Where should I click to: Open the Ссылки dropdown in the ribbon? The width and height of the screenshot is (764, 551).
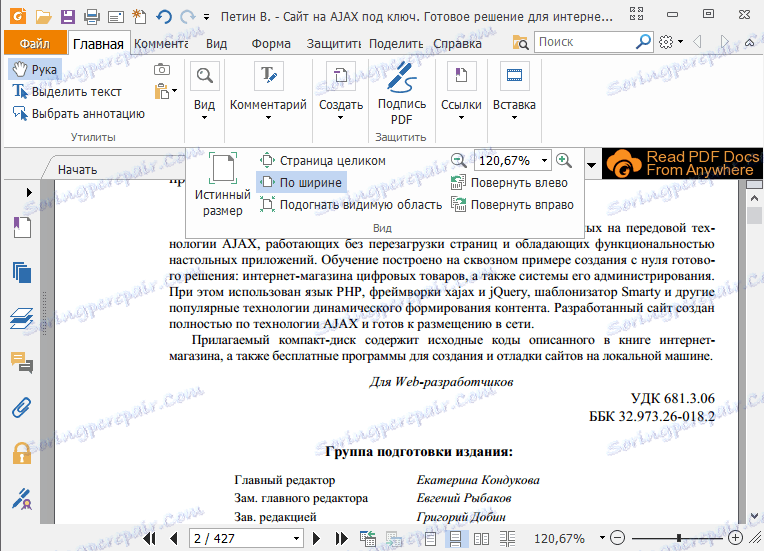pyautogui.click(x=461, y=91)
